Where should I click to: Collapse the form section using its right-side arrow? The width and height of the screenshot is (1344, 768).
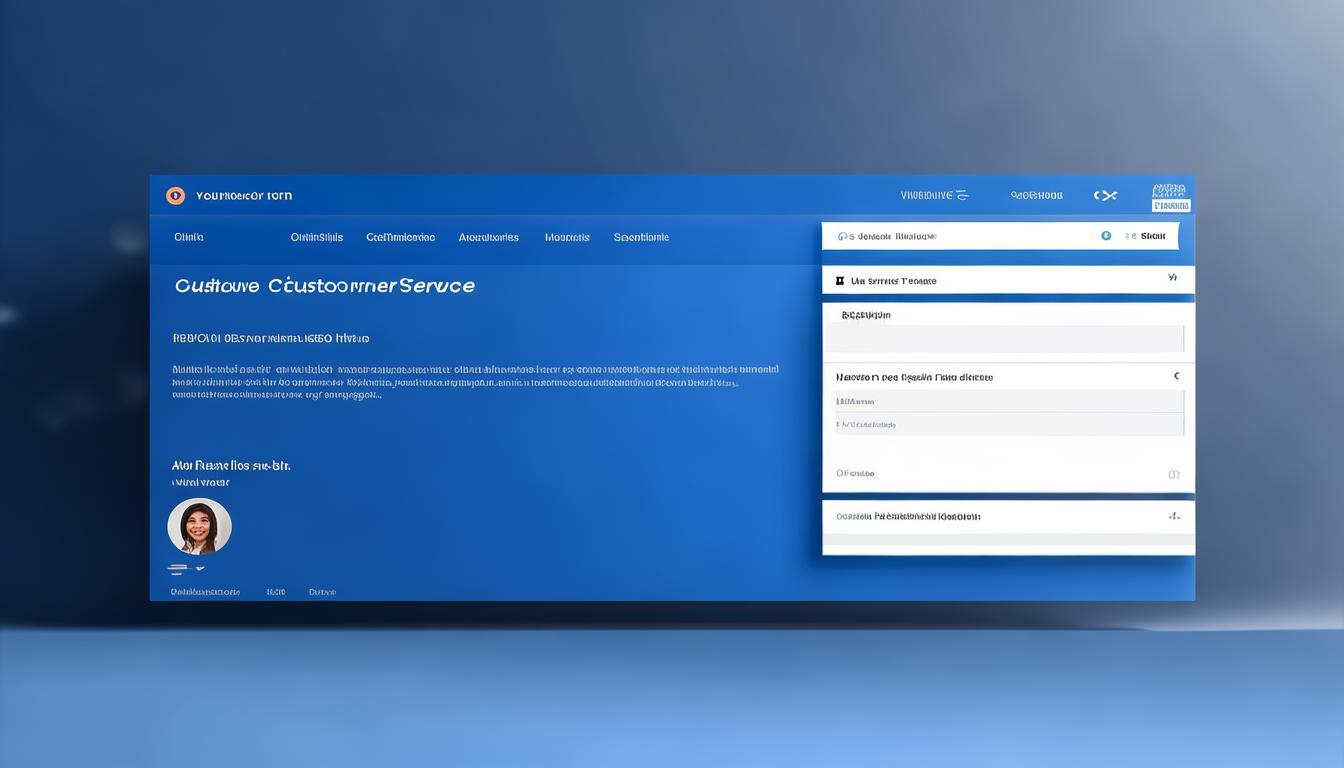tap(1176, 377)
